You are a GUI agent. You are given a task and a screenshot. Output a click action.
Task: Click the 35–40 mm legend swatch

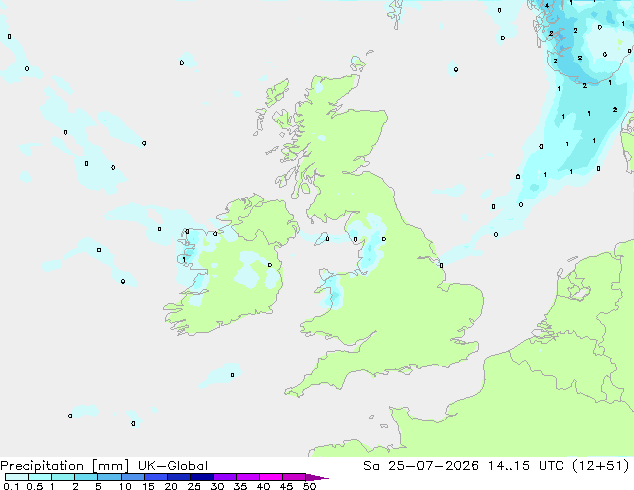pos(247,477)
